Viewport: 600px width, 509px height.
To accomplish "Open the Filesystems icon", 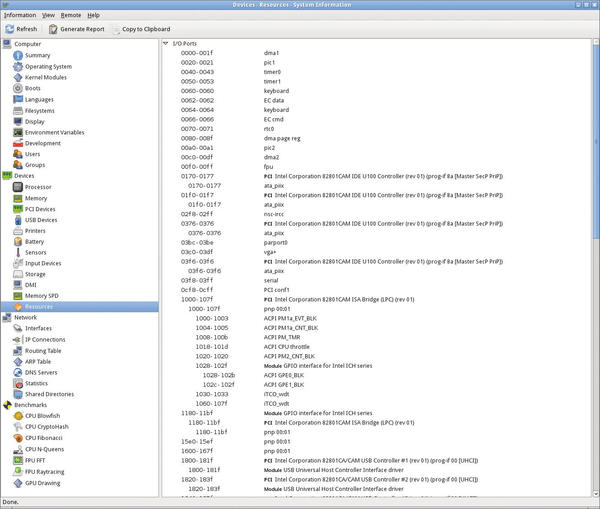I will [x=18, y=111].
